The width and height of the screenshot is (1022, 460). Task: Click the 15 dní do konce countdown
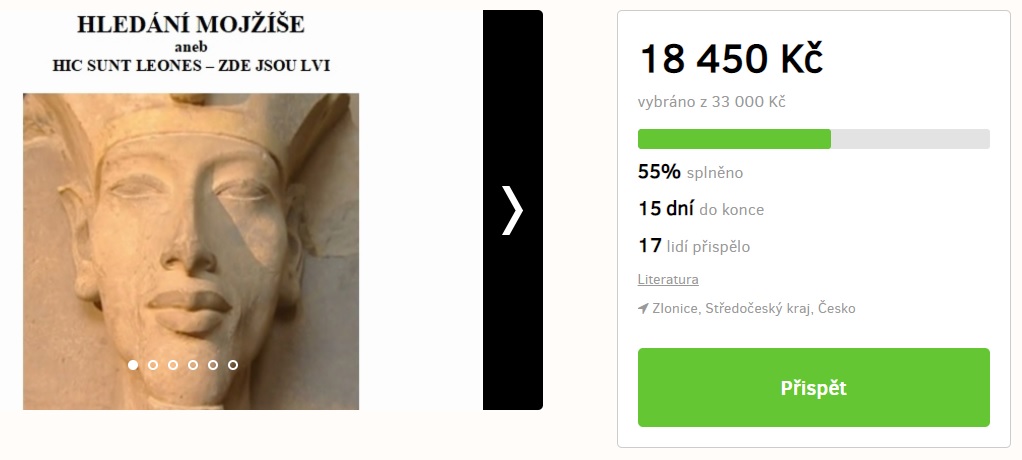(701, 209)
